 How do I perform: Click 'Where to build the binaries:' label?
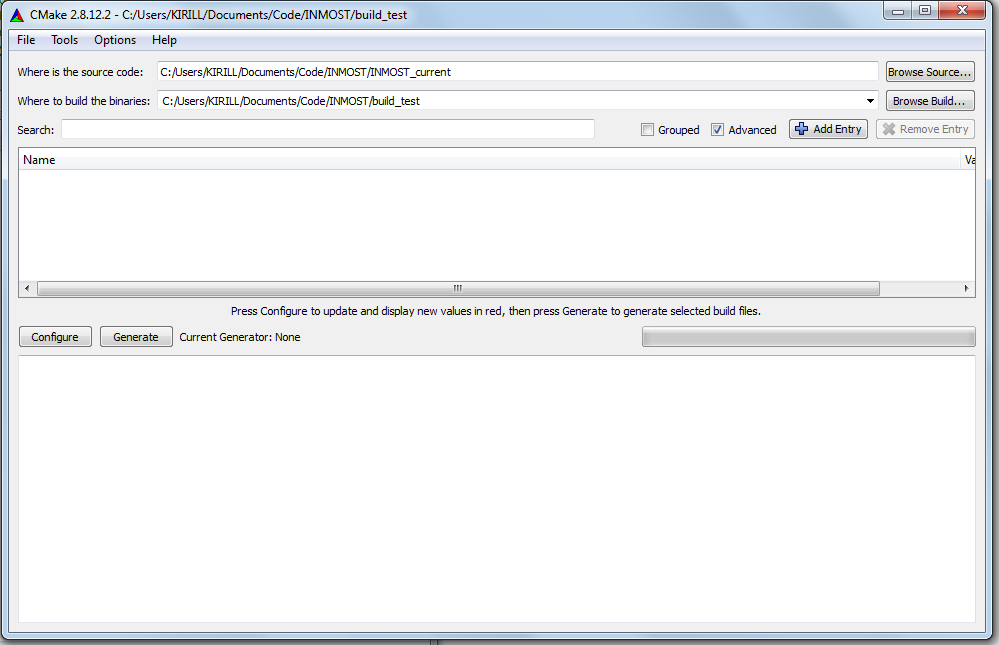[83, 101]
